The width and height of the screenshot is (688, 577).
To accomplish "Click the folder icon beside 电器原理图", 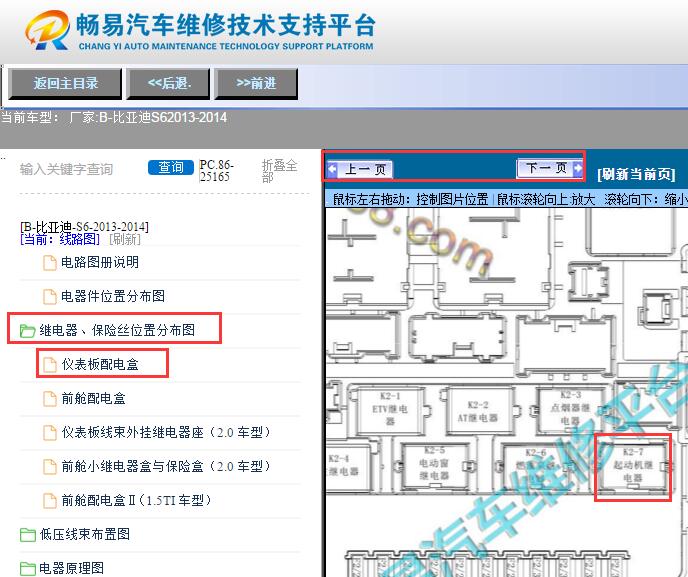I will (28, 569).
